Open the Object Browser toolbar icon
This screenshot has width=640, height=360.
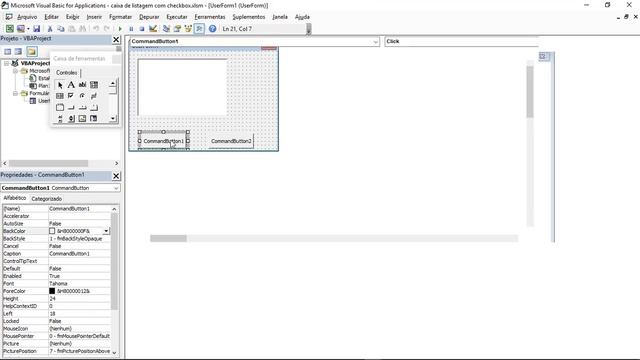pyautogui.click(x=188, y=29)
